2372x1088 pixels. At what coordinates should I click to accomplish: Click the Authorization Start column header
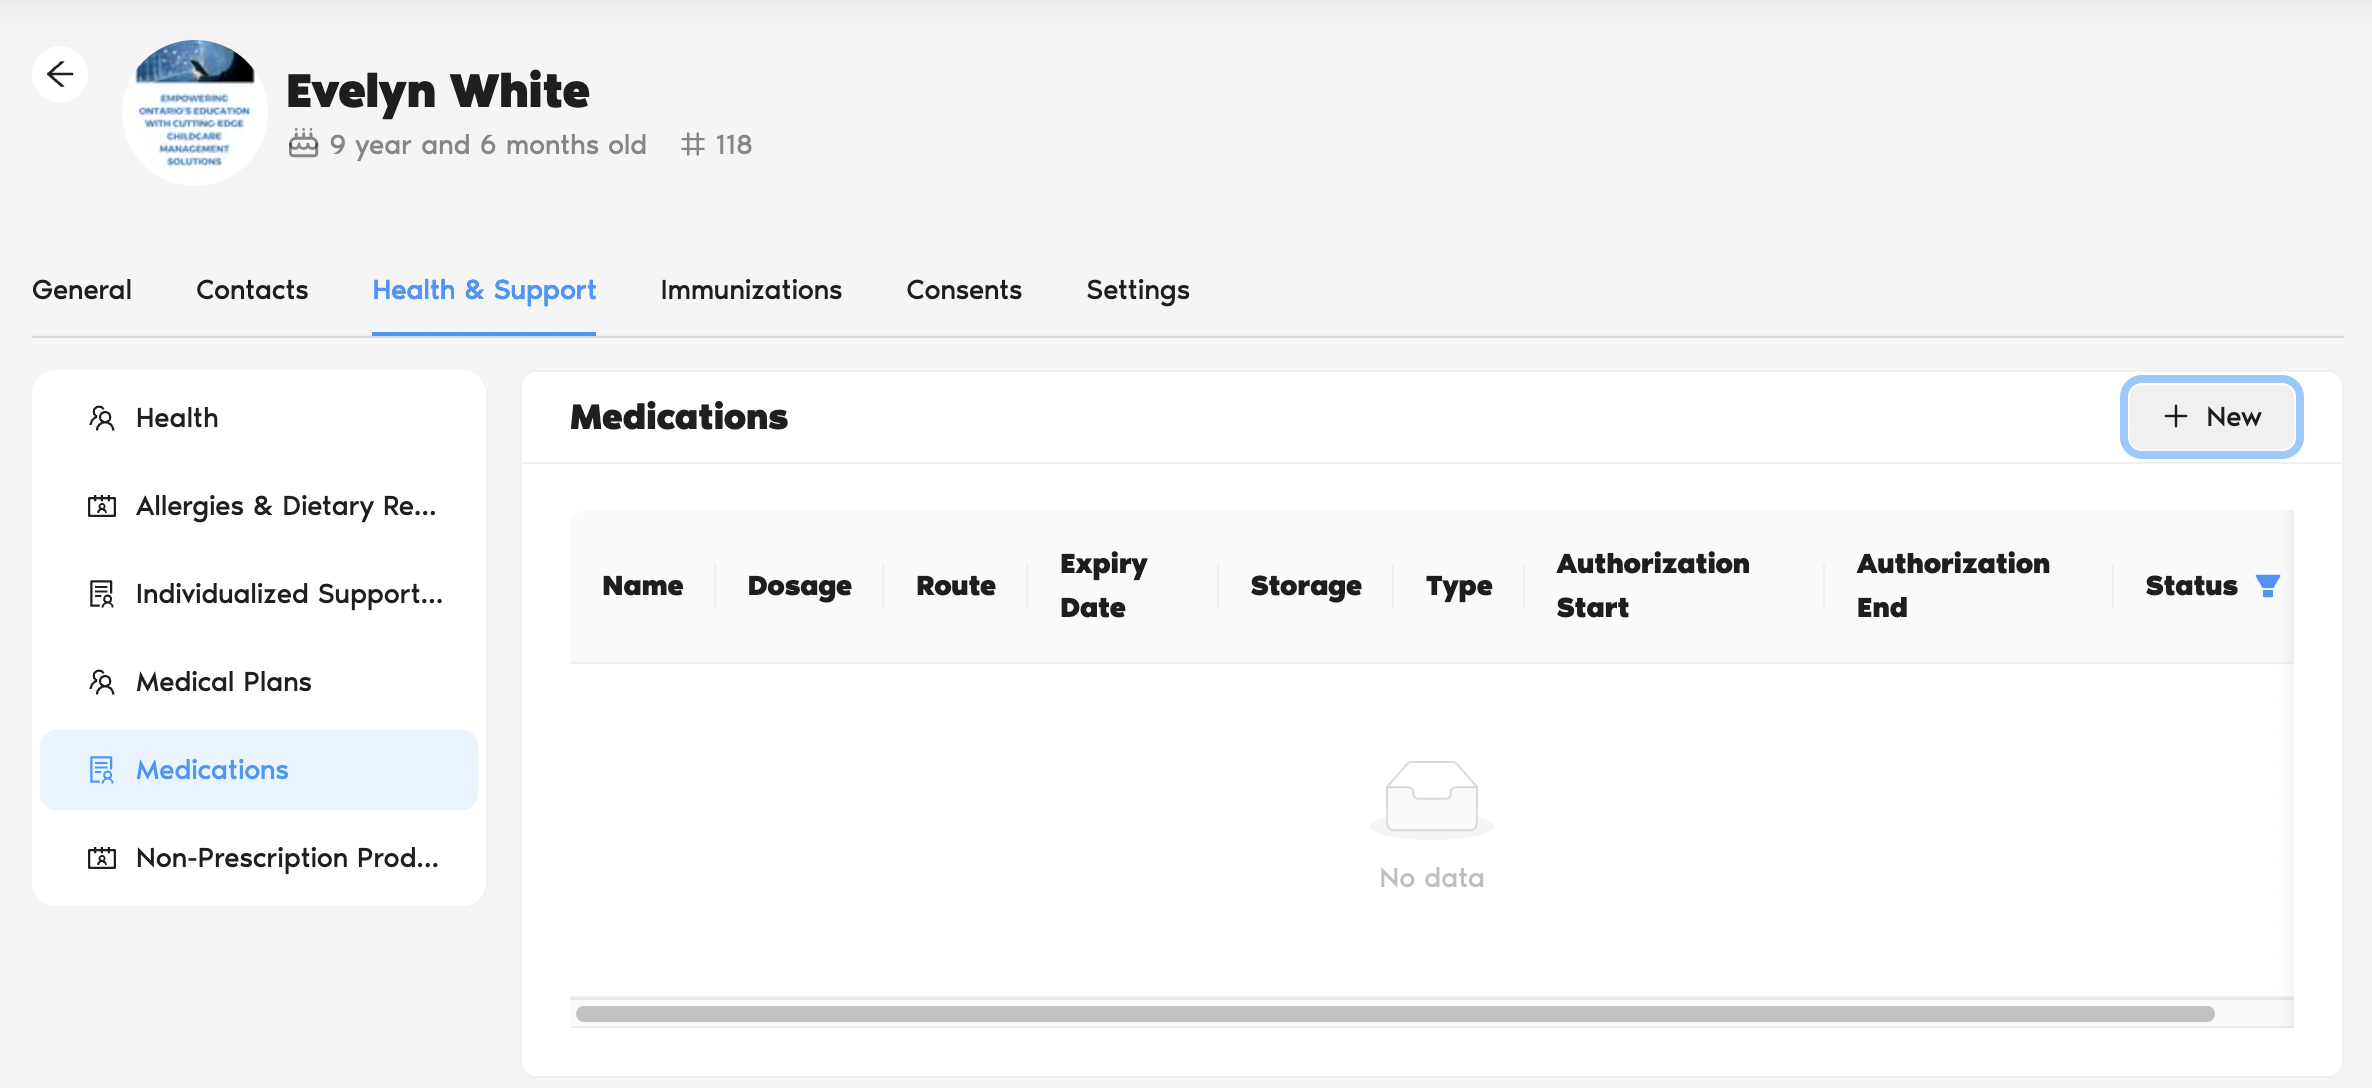(1652, 586)
